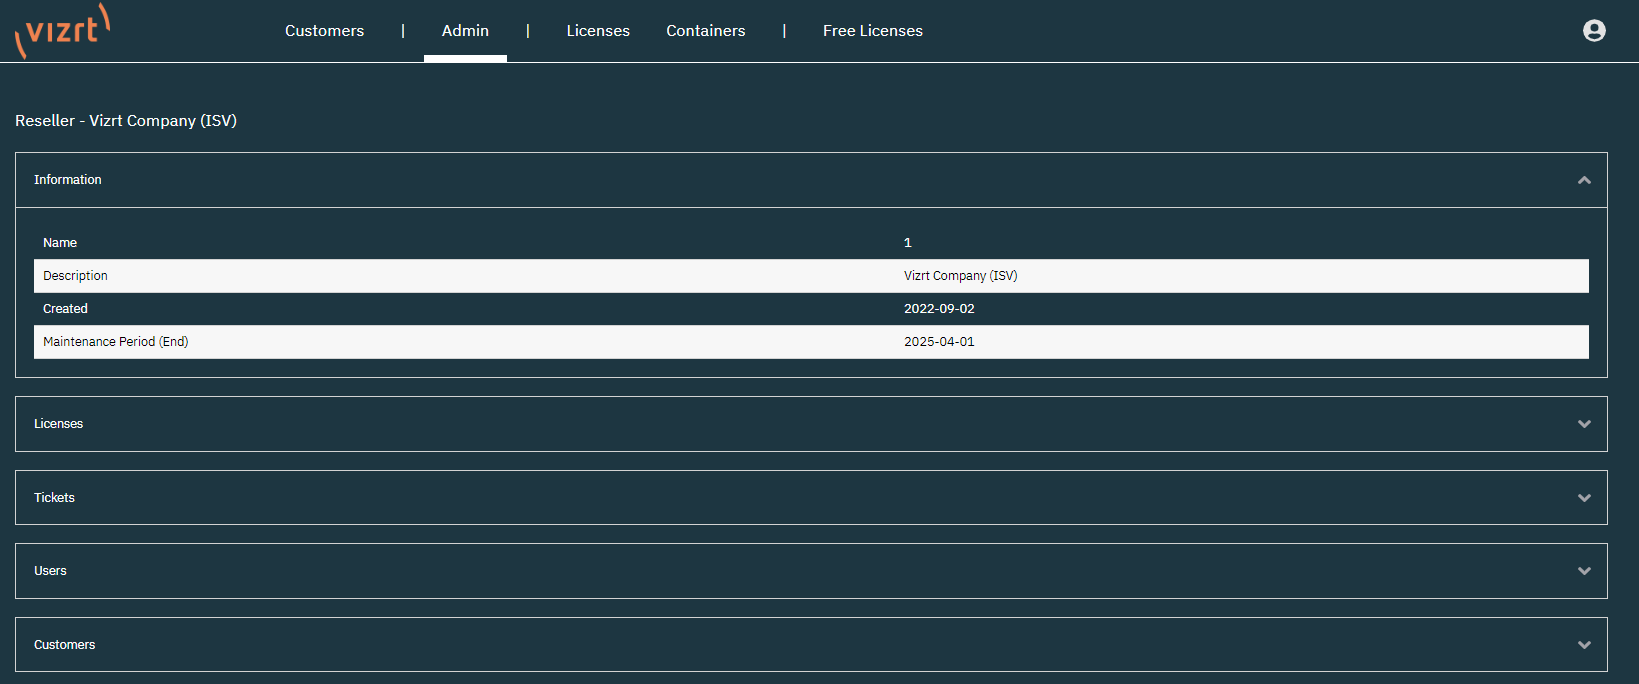Open the user account profile icon
1639x684 pixels.
(1594, 31)
